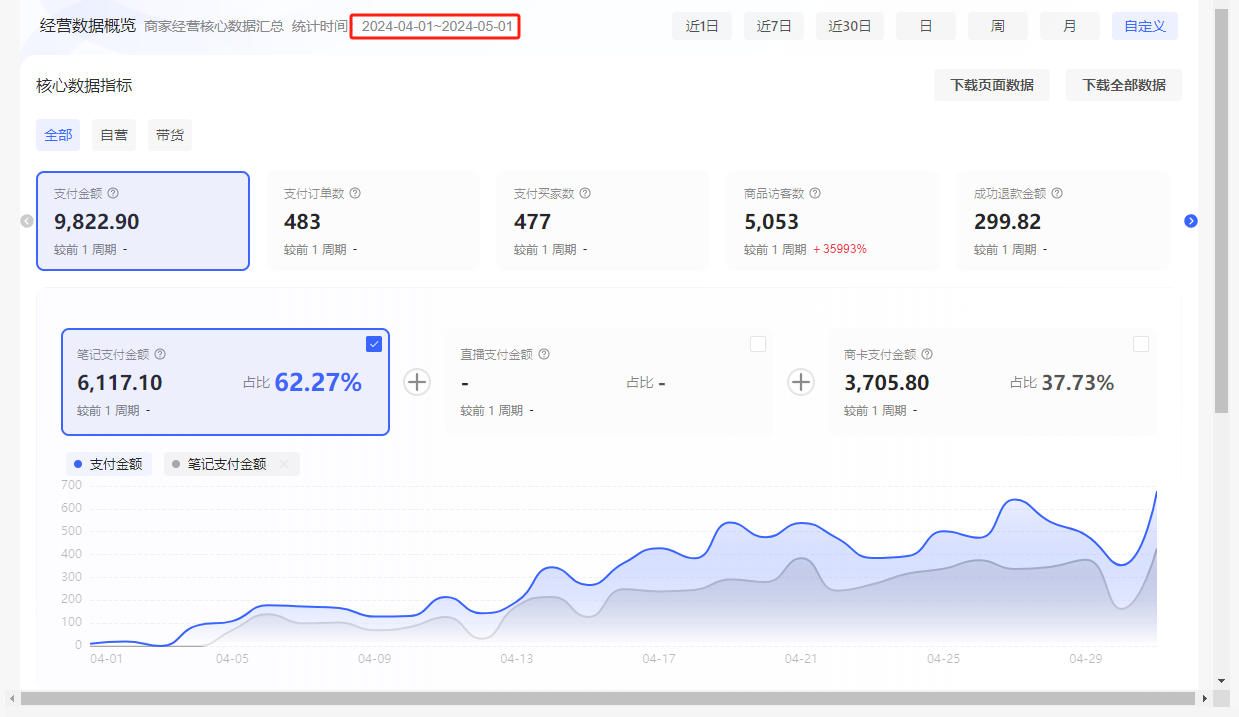Screen dimensions: 1239x717
Task: Remove 笔记支付金额 legend tag with the x
Action: [x=284, y=464]
